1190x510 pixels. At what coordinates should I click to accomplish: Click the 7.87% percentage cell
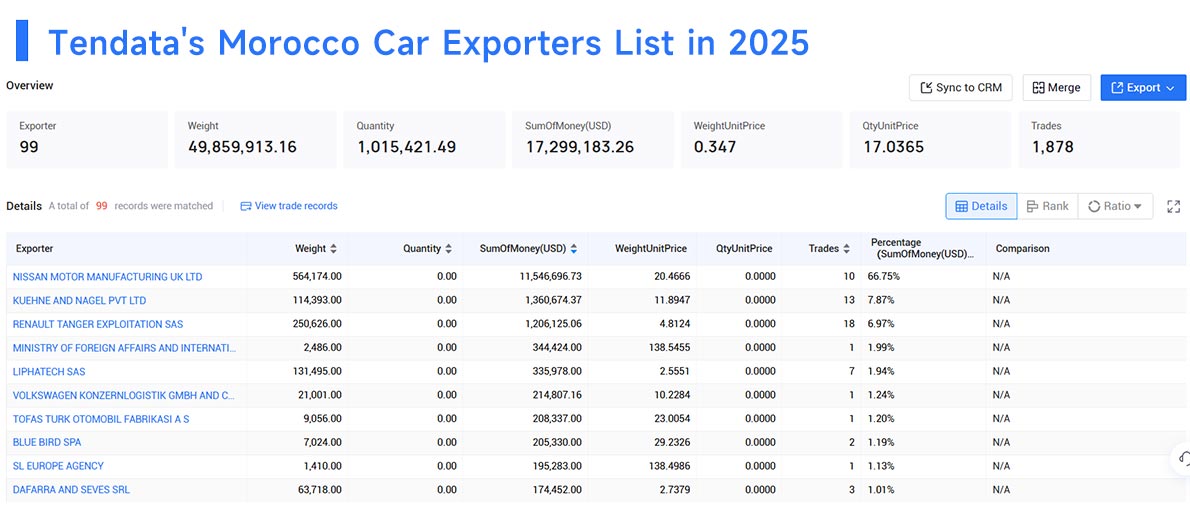pos(881,301)
